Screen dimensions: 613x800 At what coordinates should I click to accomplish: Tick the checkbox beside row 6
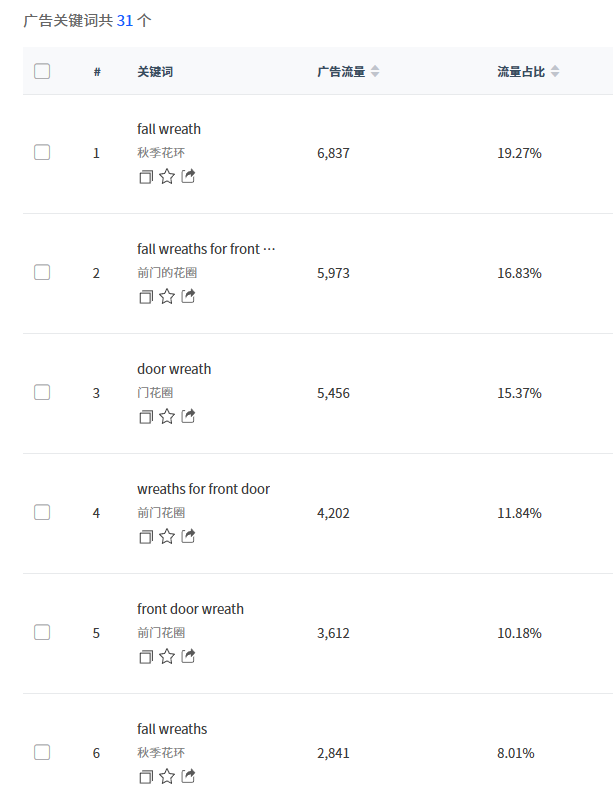(x=42, y=753)
